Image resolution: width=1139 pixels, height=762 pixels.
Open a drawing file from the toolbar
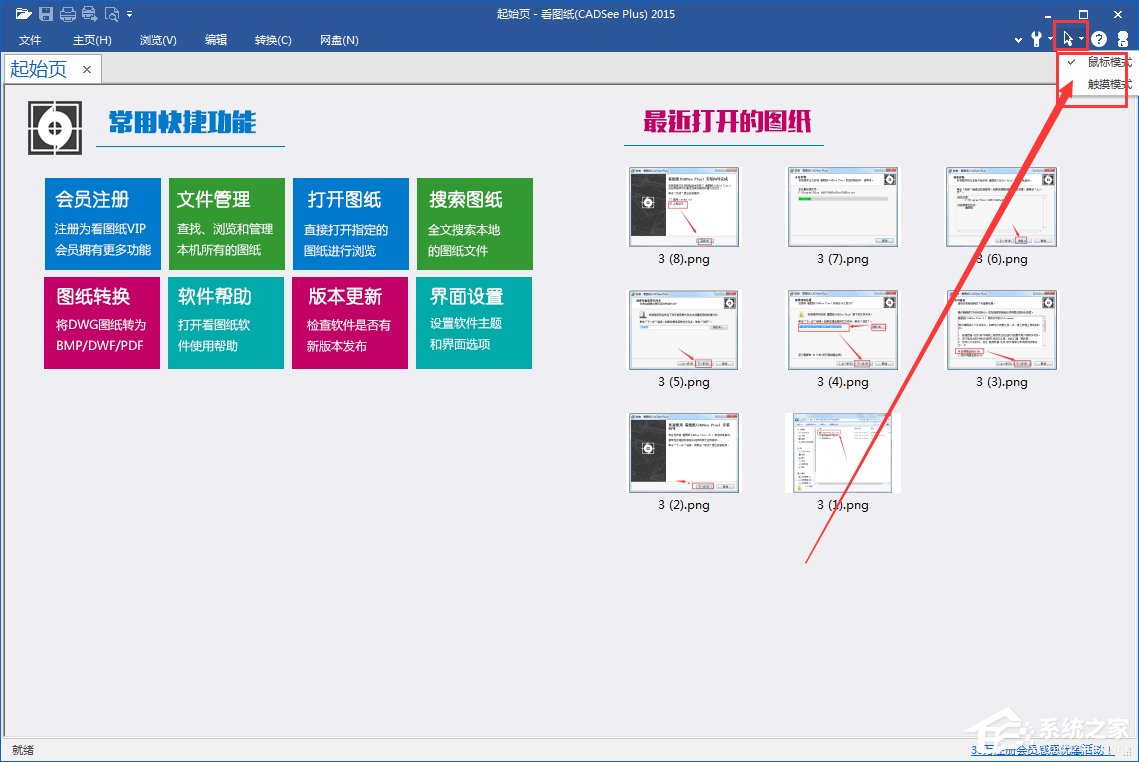click(x=25, y=14)
